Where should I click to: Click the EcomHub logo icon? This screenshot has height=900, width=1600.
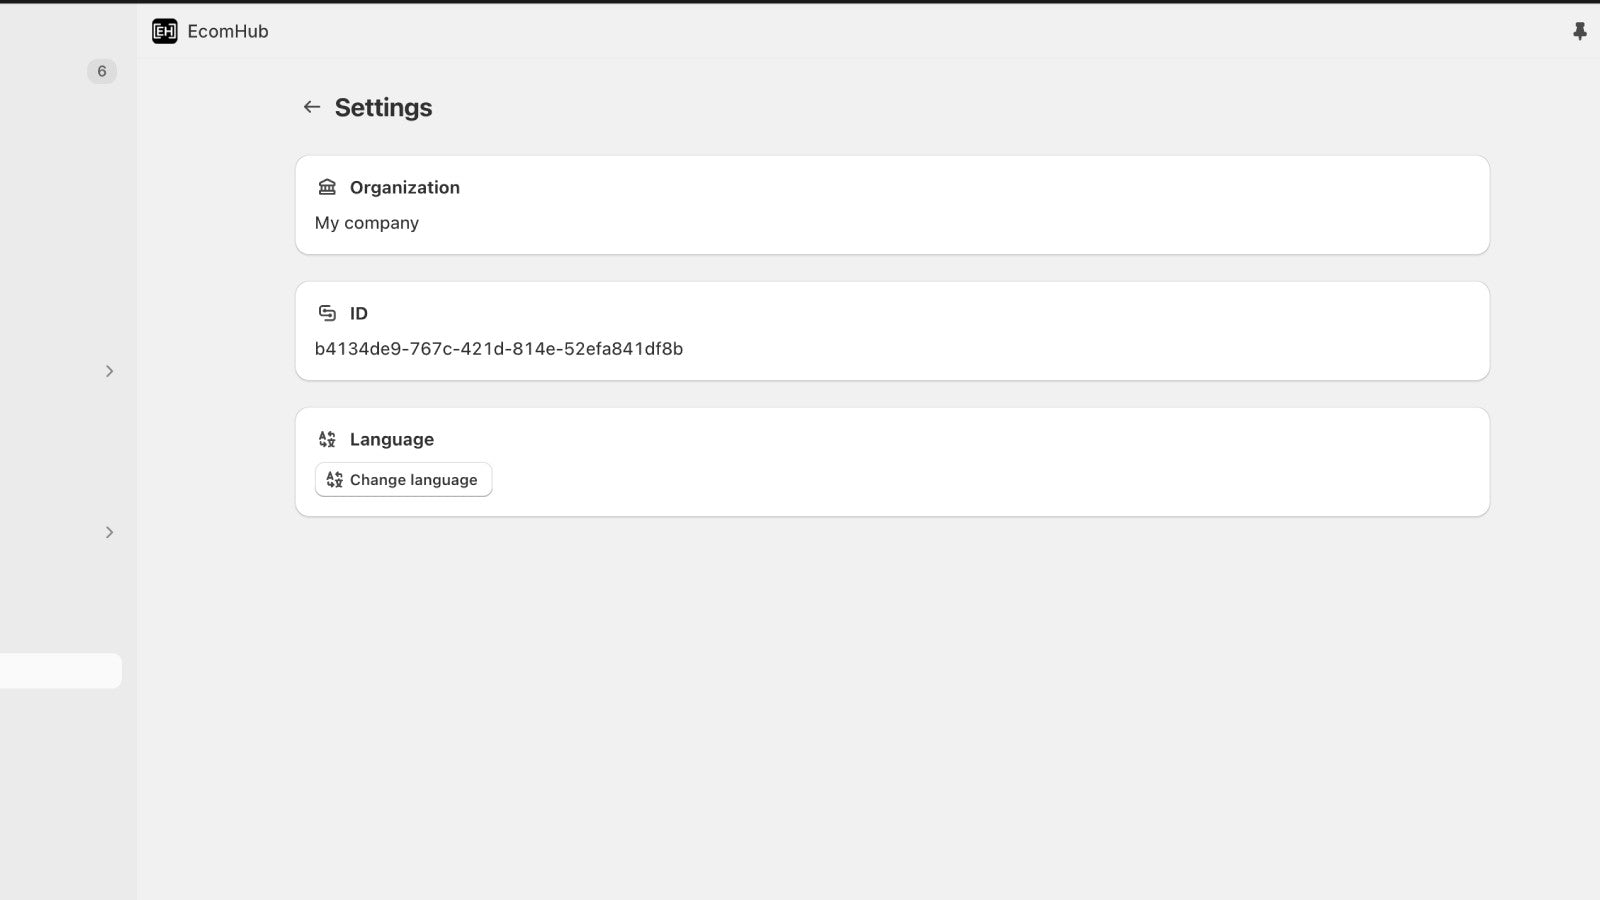(x=165, y=32)
